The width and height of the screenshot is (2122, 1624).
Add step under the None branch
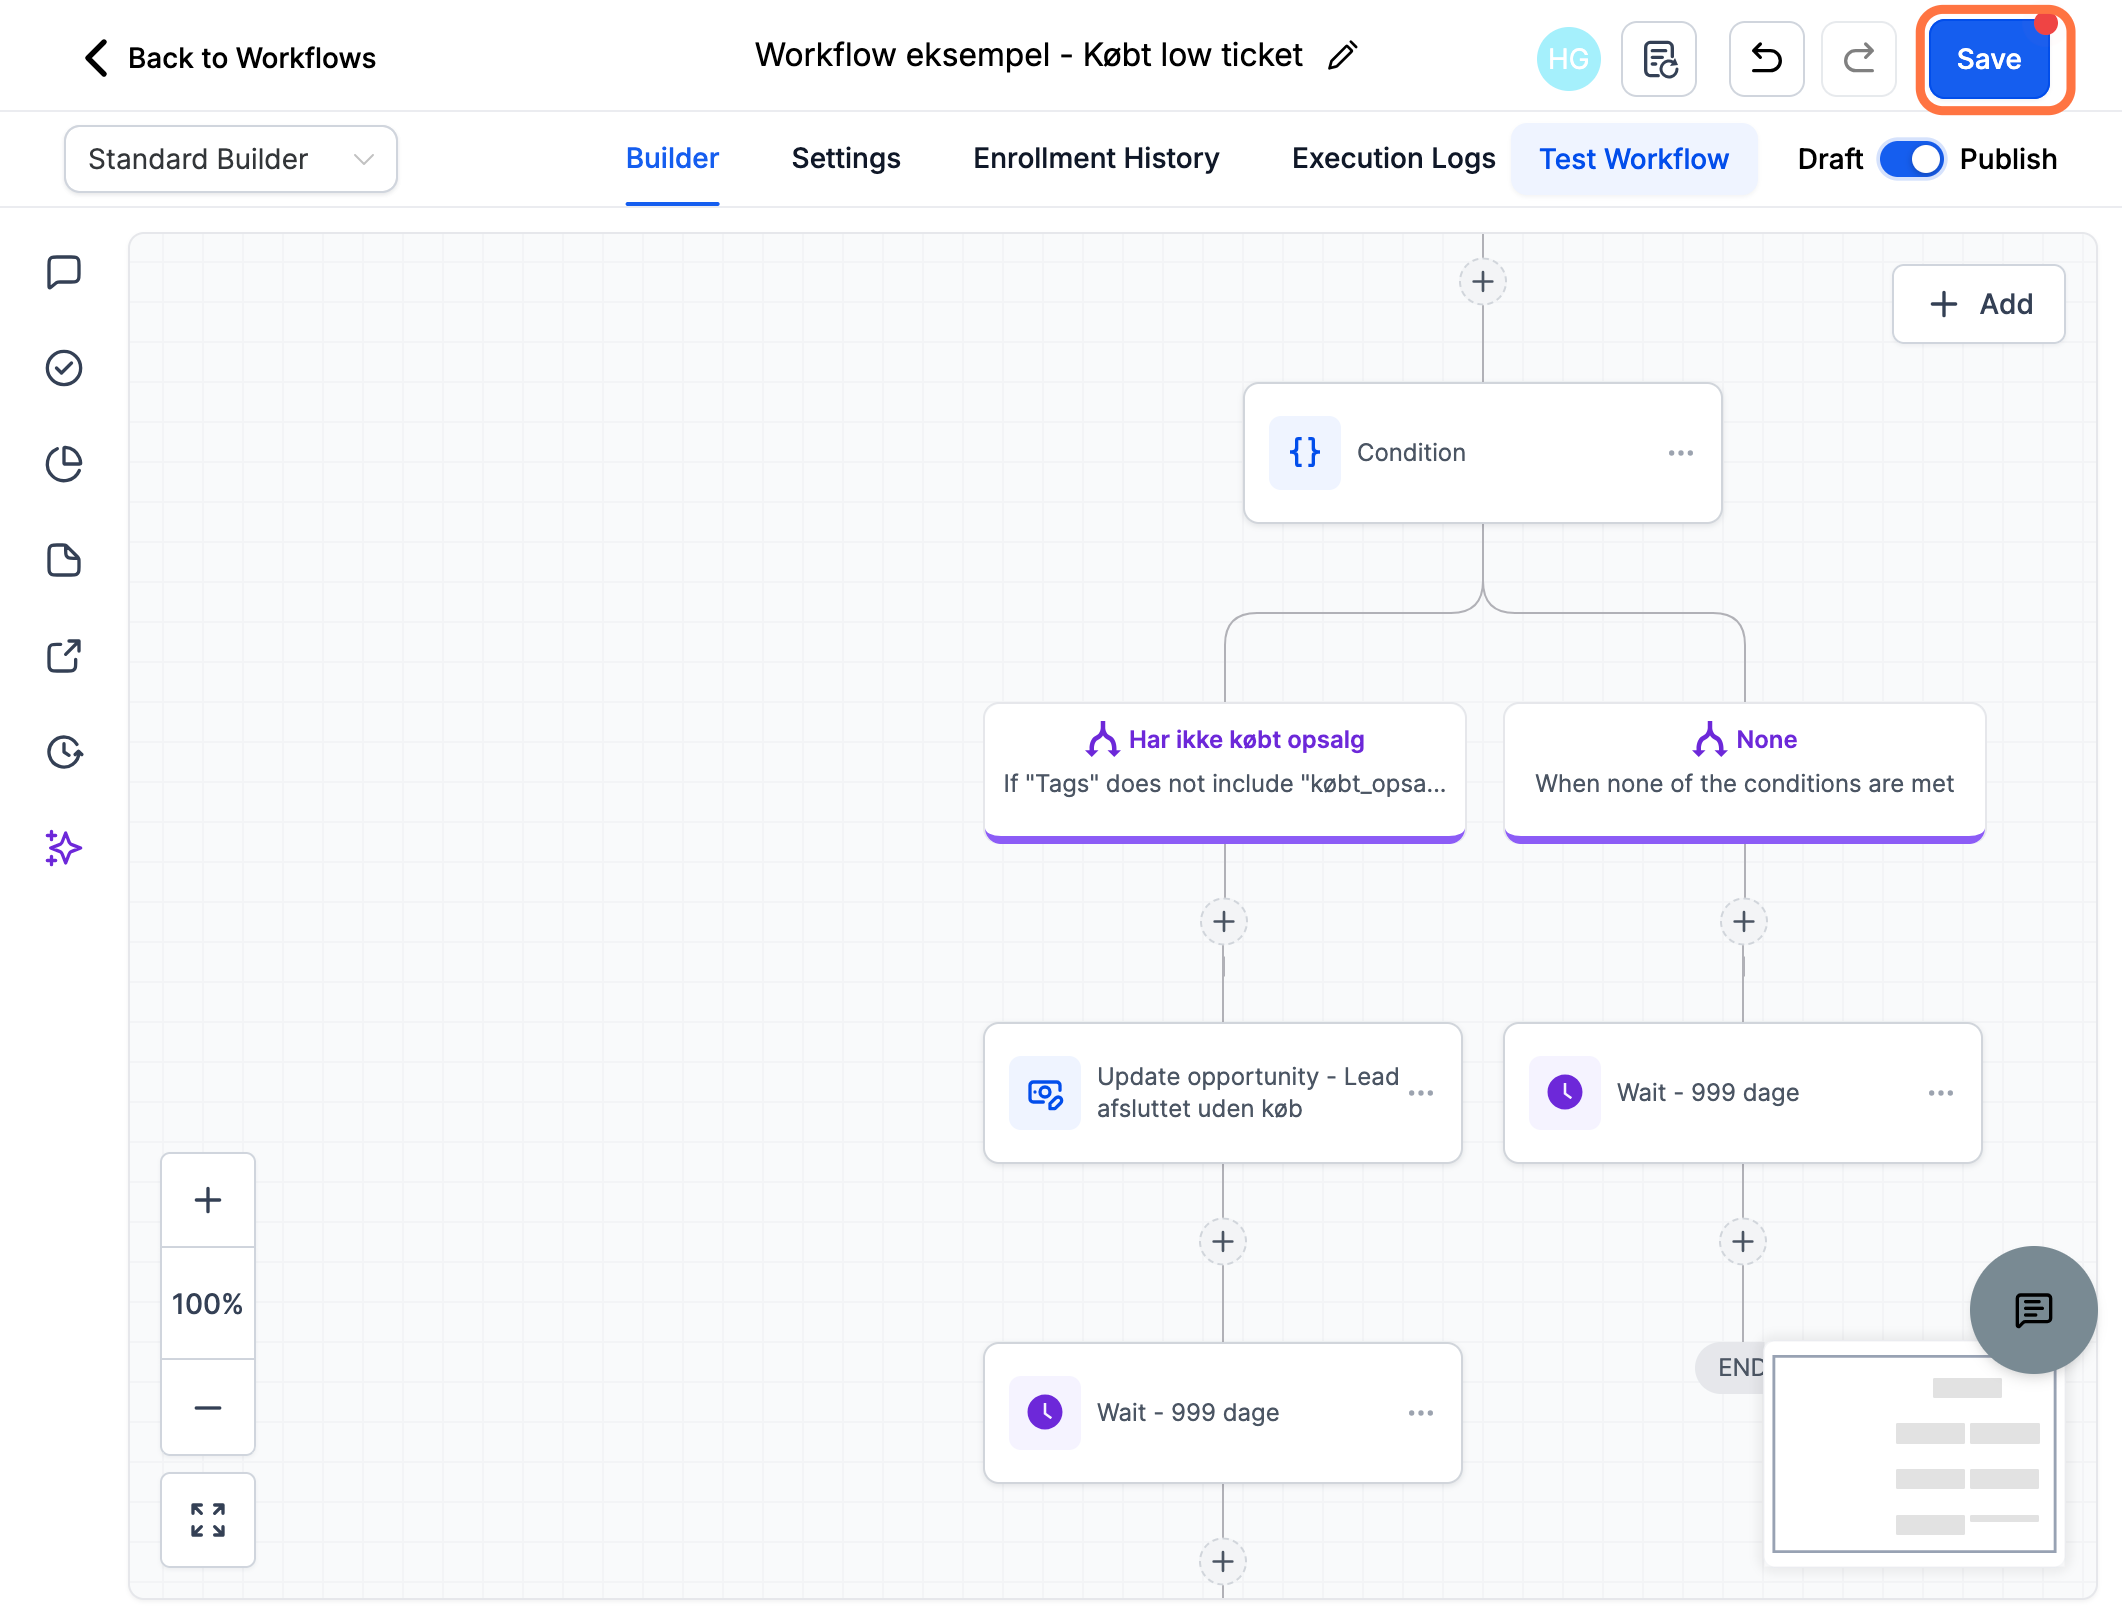point(1744,921)
